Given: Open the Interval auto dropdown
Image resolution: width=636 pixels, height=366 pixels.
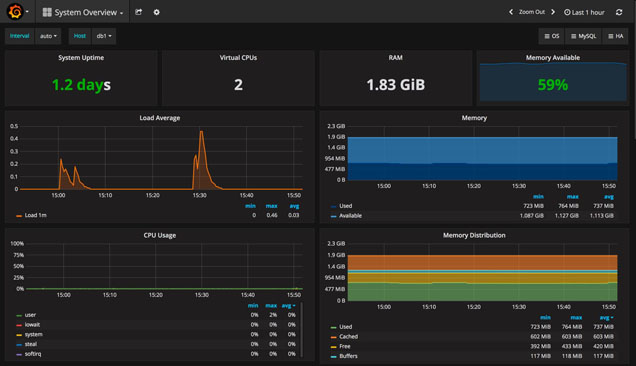Looking at the screenshot, I should pyautogui.click(x=48, y=36).
